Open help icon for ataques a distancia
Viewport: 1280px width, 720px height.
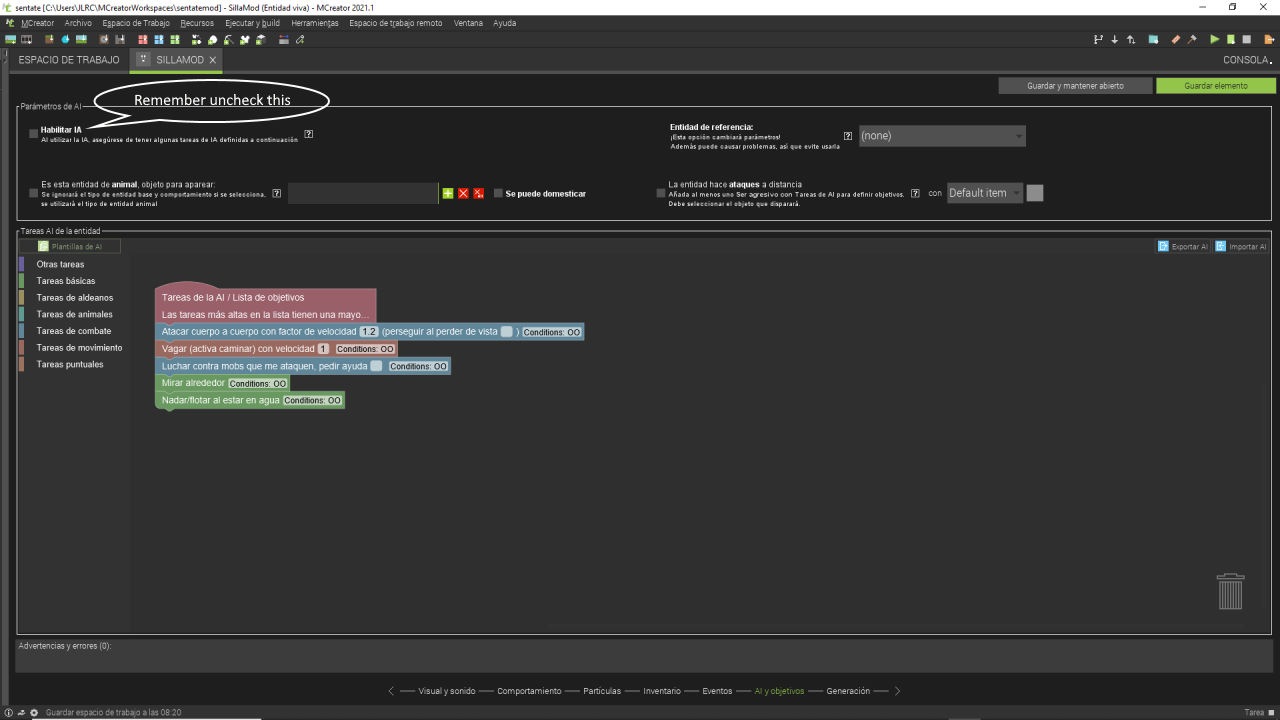click(x=915, y=193)
